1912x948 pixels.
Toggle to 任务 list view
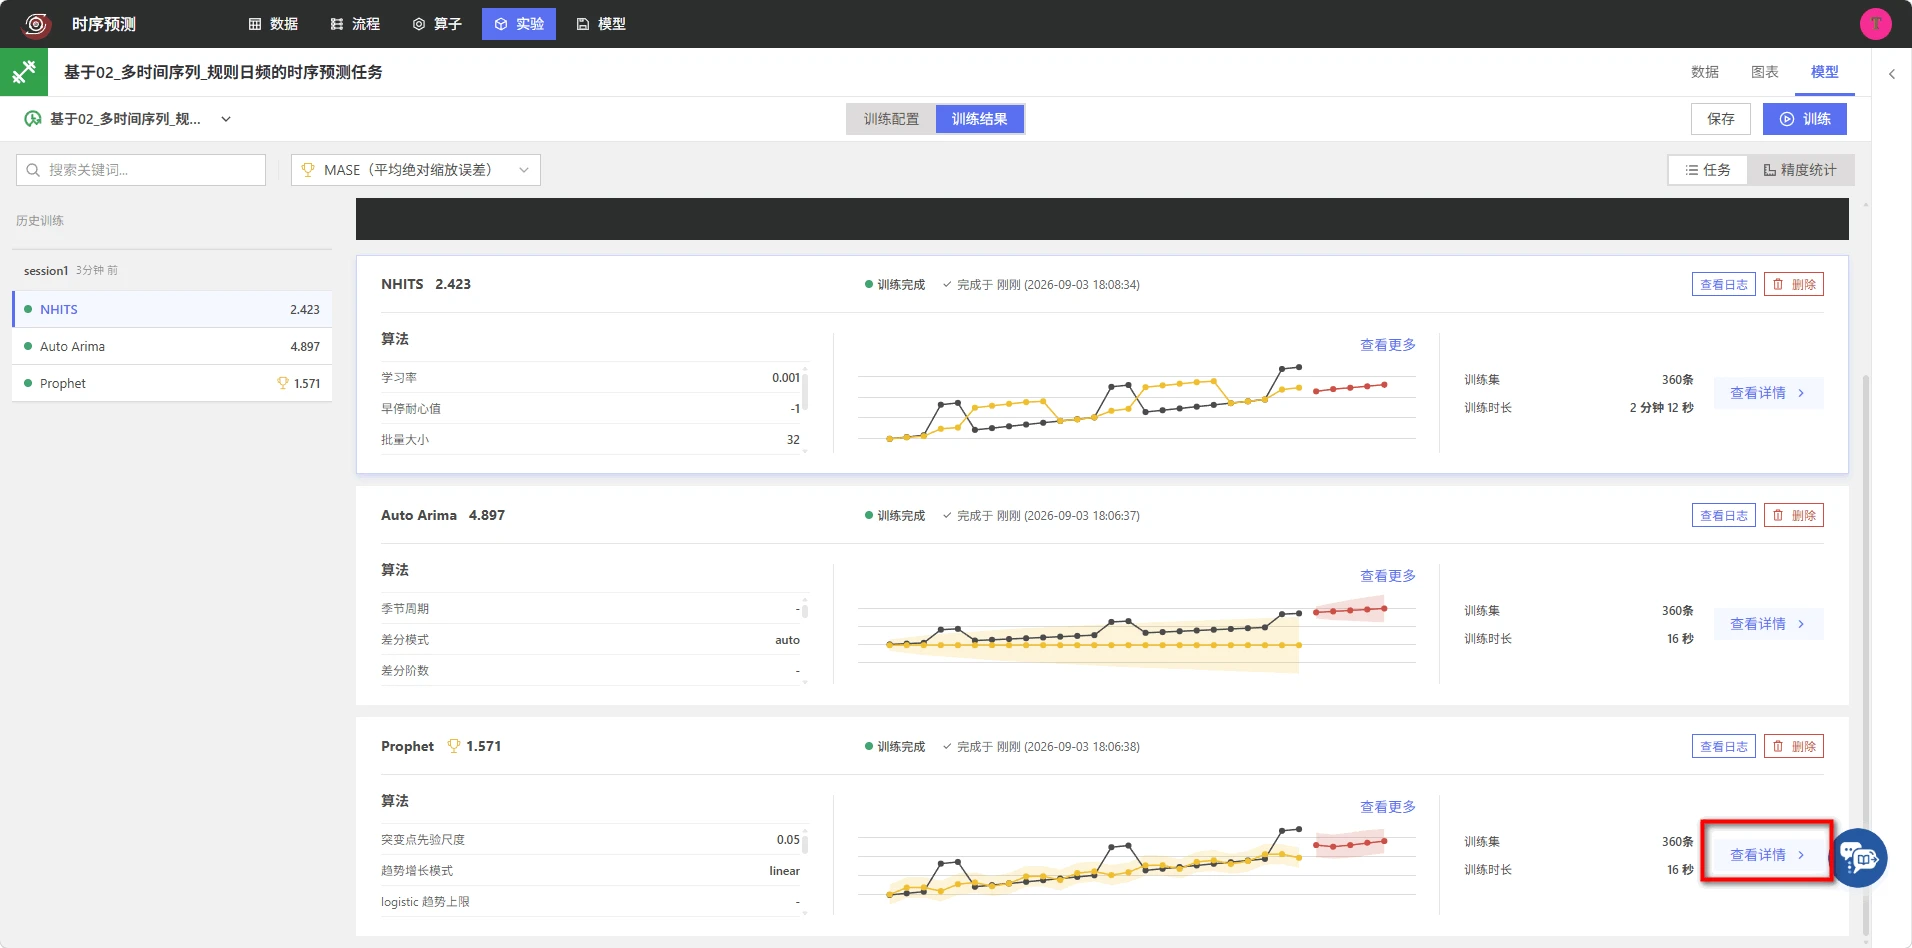coord(1708,170)
